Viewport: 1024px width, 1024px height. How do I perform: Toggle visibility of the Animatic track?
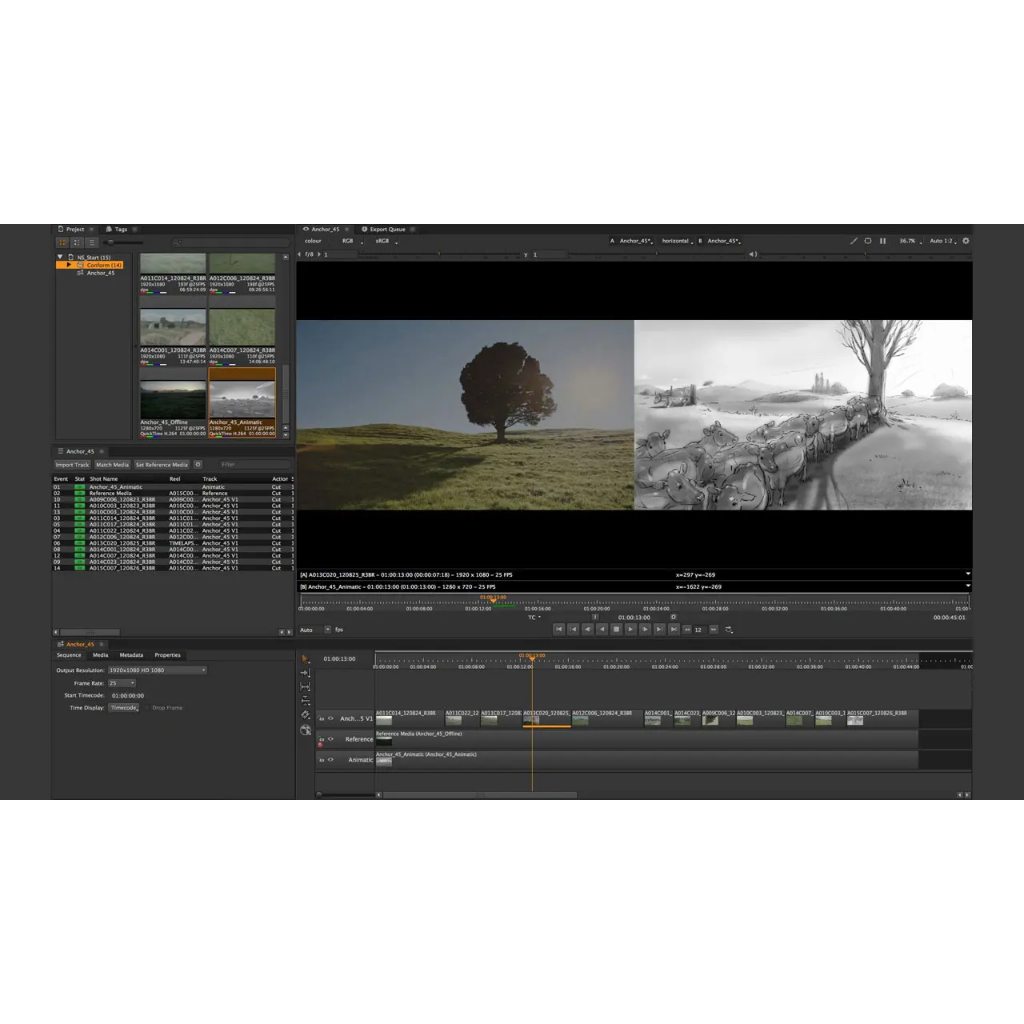point(330,760)
